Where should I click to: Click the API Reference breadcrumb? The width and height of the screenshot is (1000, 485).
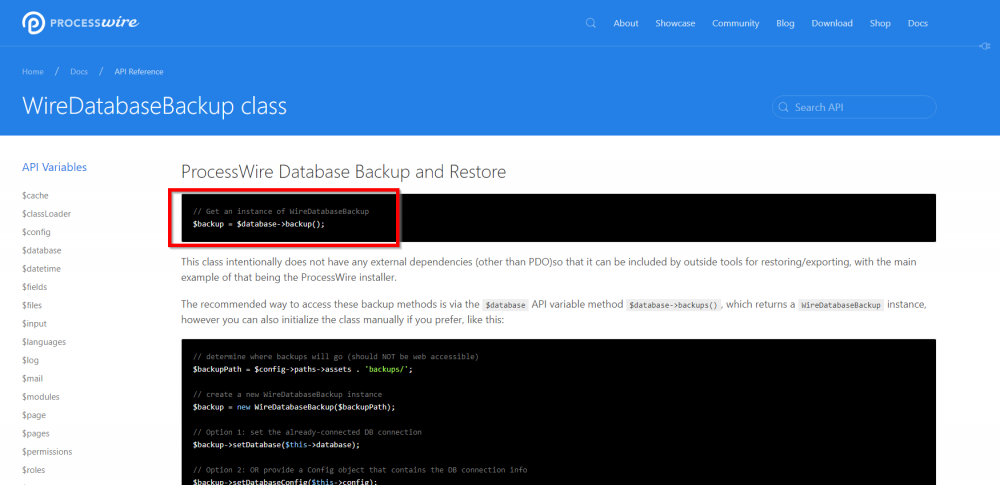[139, 72]
